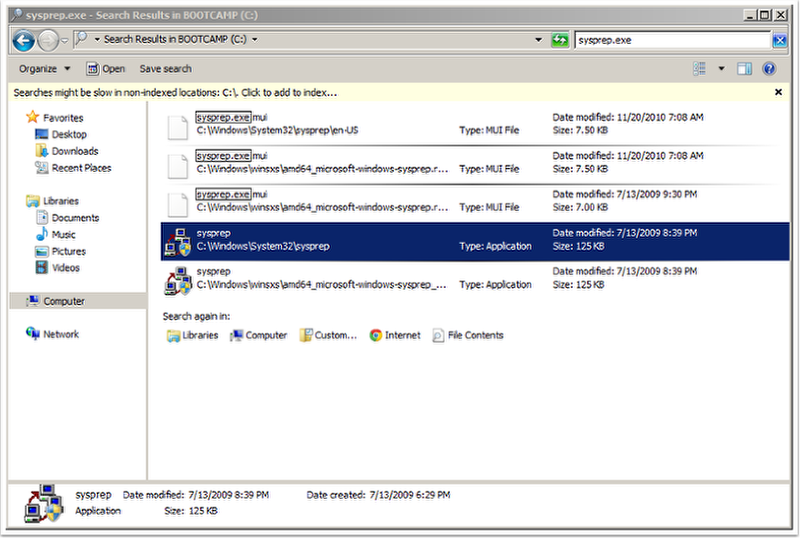Click the change view icon in toolbar
This screenshot has width=800, height=538.
(700, 69)
